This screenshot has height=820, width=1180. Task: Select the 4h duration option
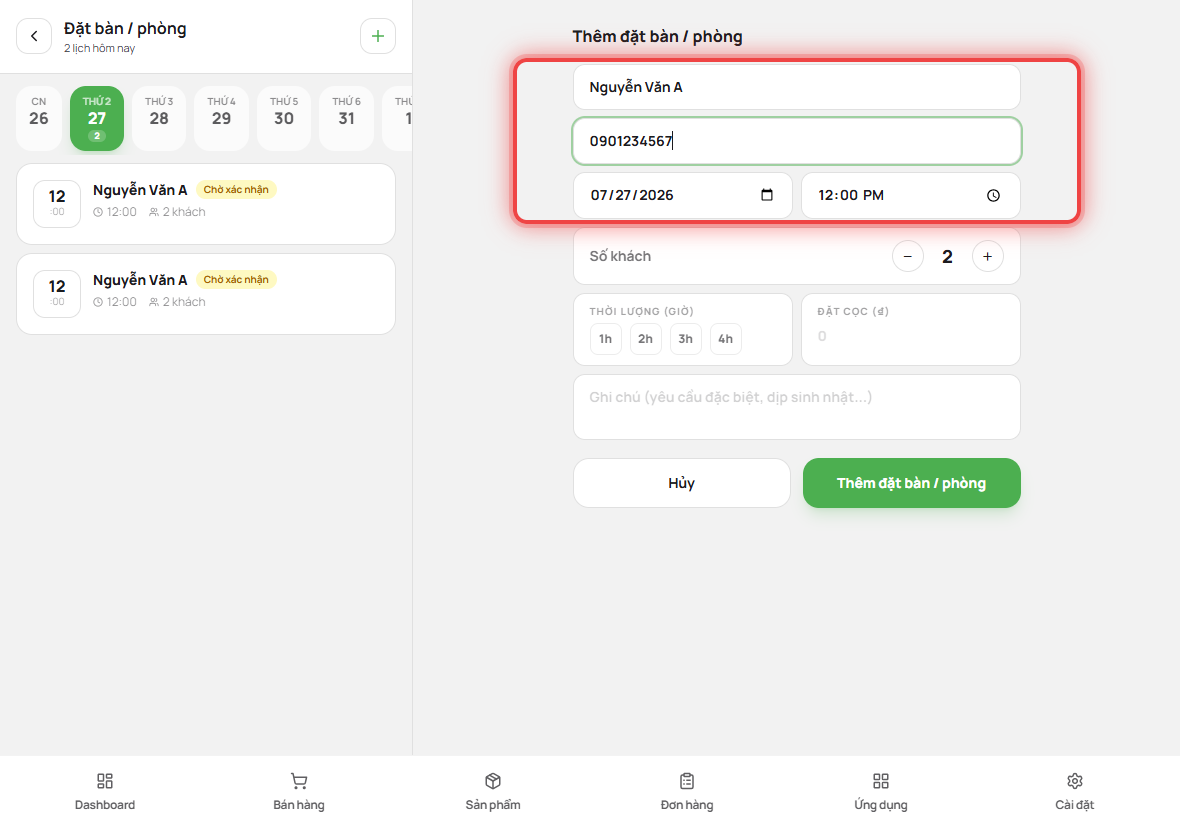pyautogui.click(x=725, y=339)
